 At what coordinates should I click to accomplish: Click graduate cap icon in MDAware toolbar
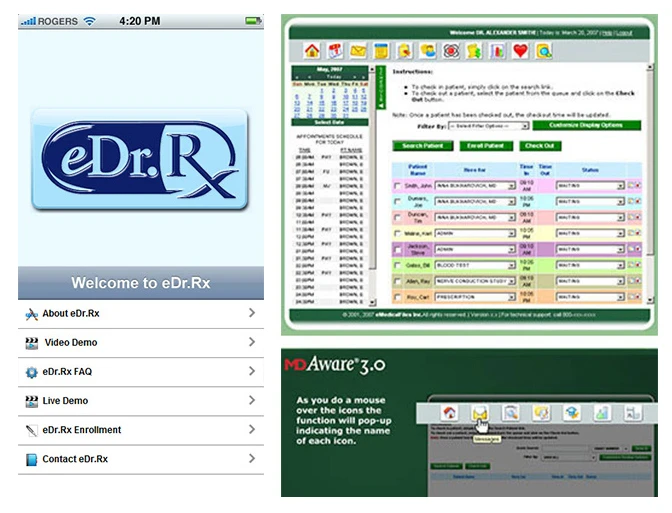click(x=572, y=413)
